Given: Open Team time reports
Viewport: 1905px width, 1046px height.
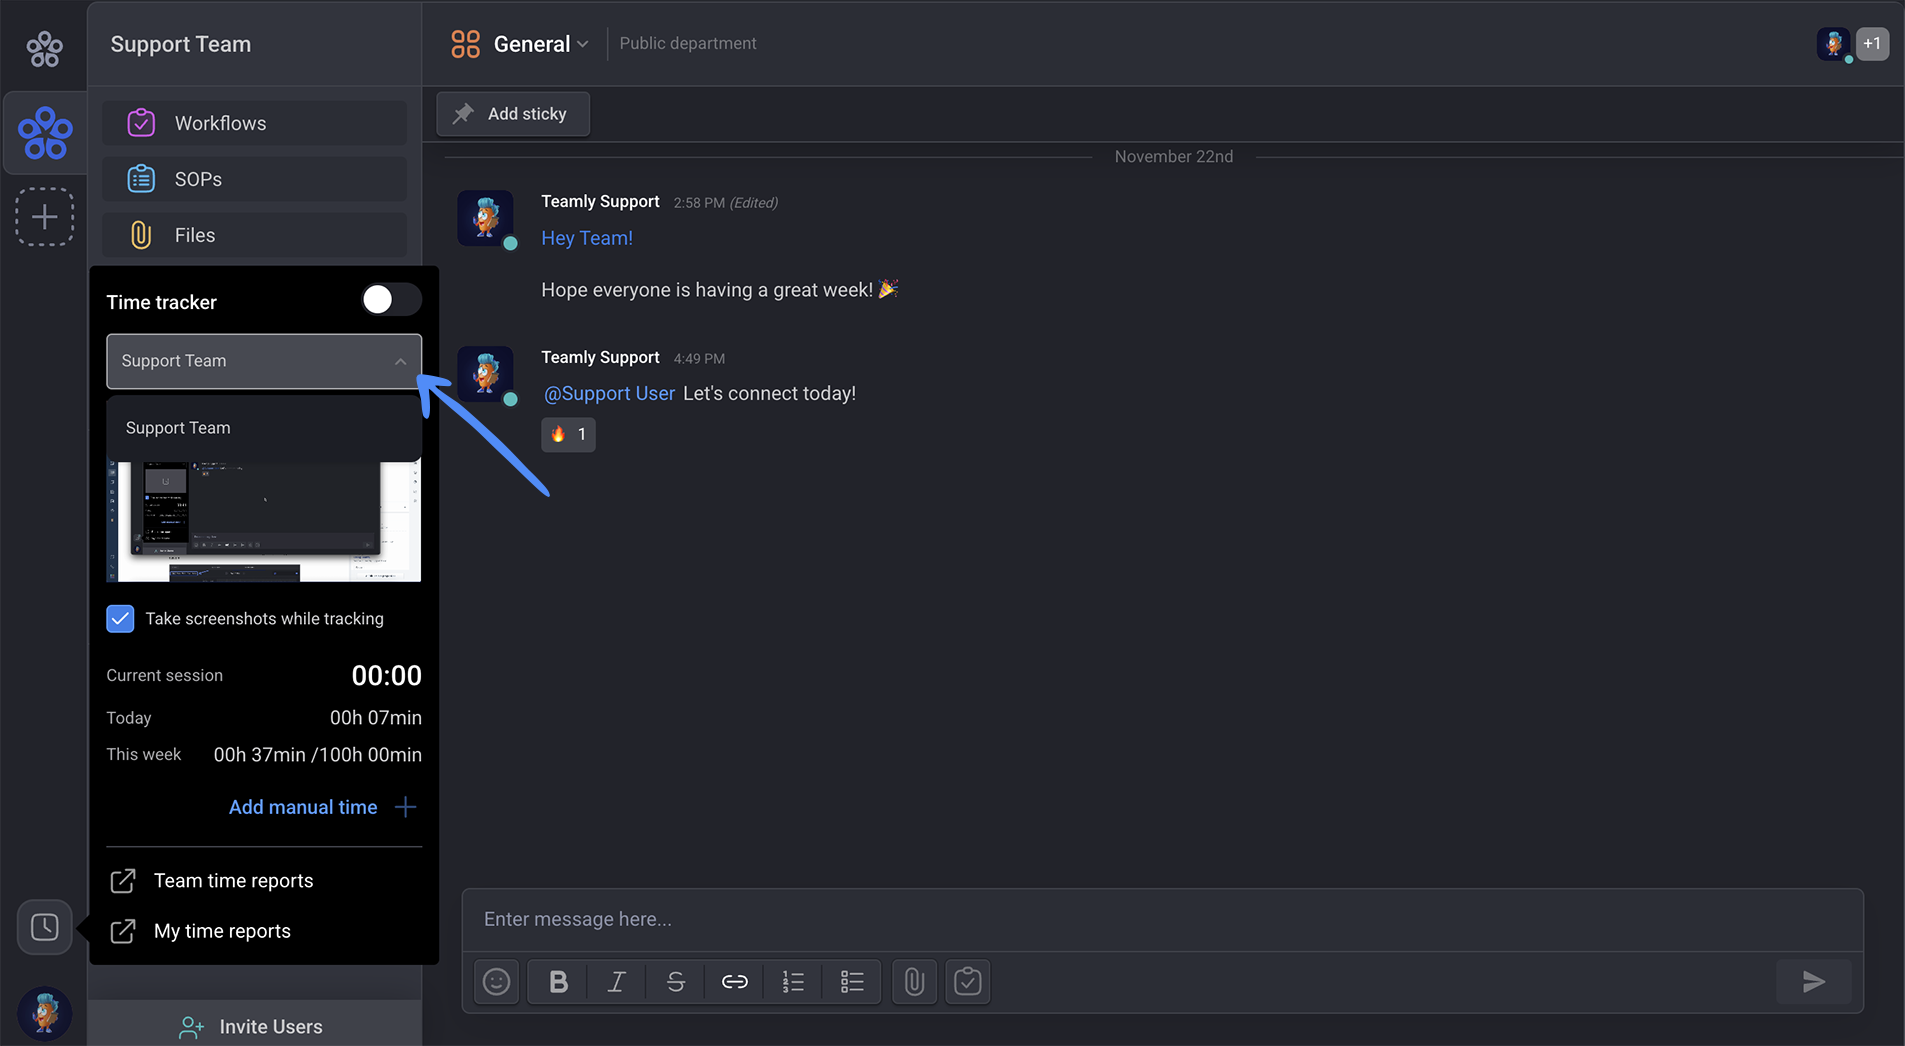Looking at the screenshot, I should [x=233, y=881].
